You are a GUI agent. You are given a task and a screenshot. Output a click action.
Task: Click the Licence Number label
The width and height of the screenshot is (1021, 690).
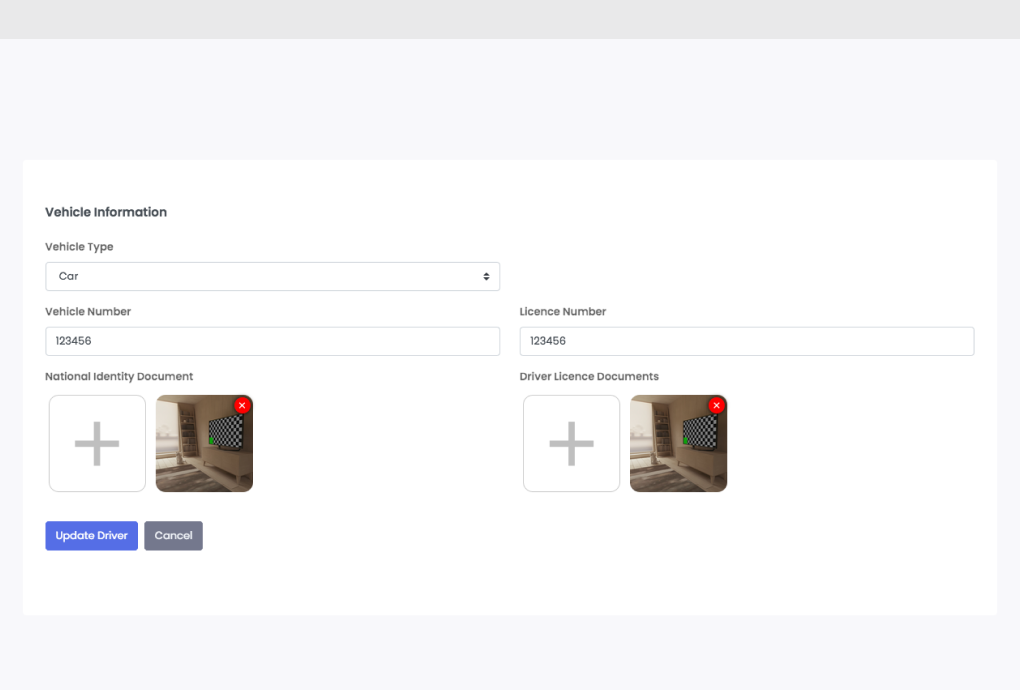[563, 312]
